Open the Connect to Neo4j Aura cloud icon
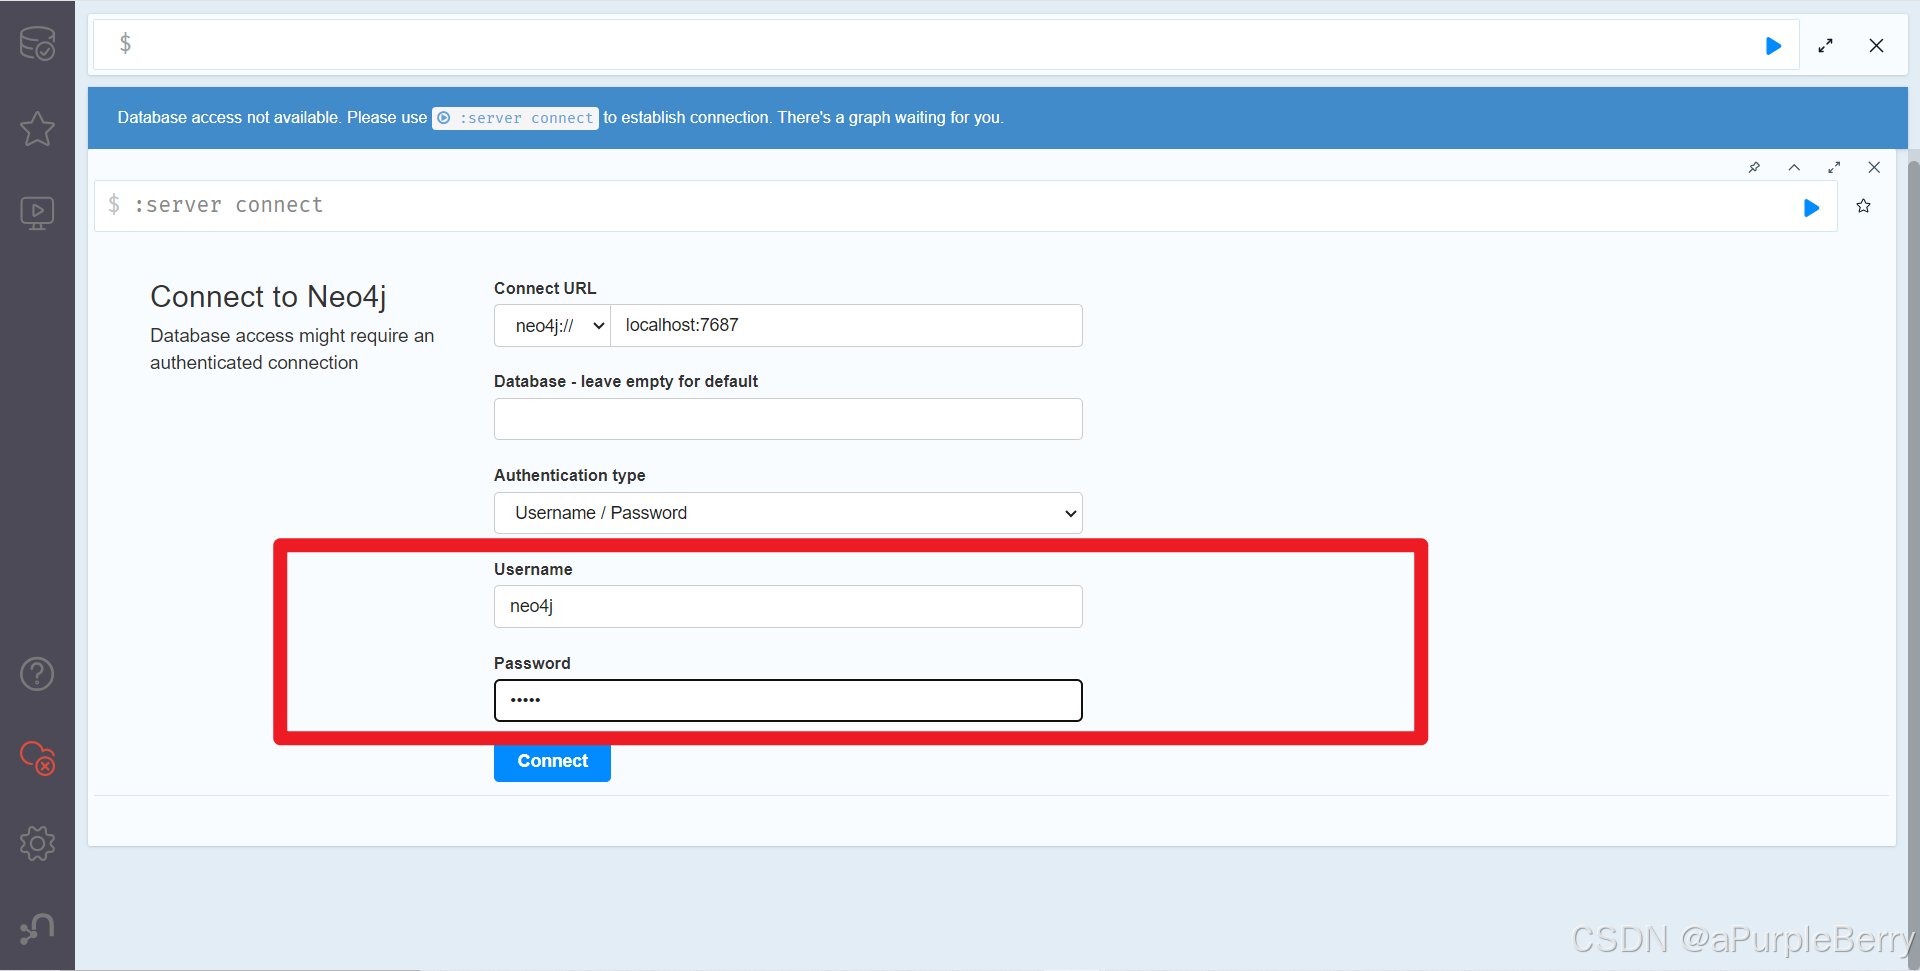Image resolution: width=1920 pixels, height=971 pixels. click(x=37, y=758)
